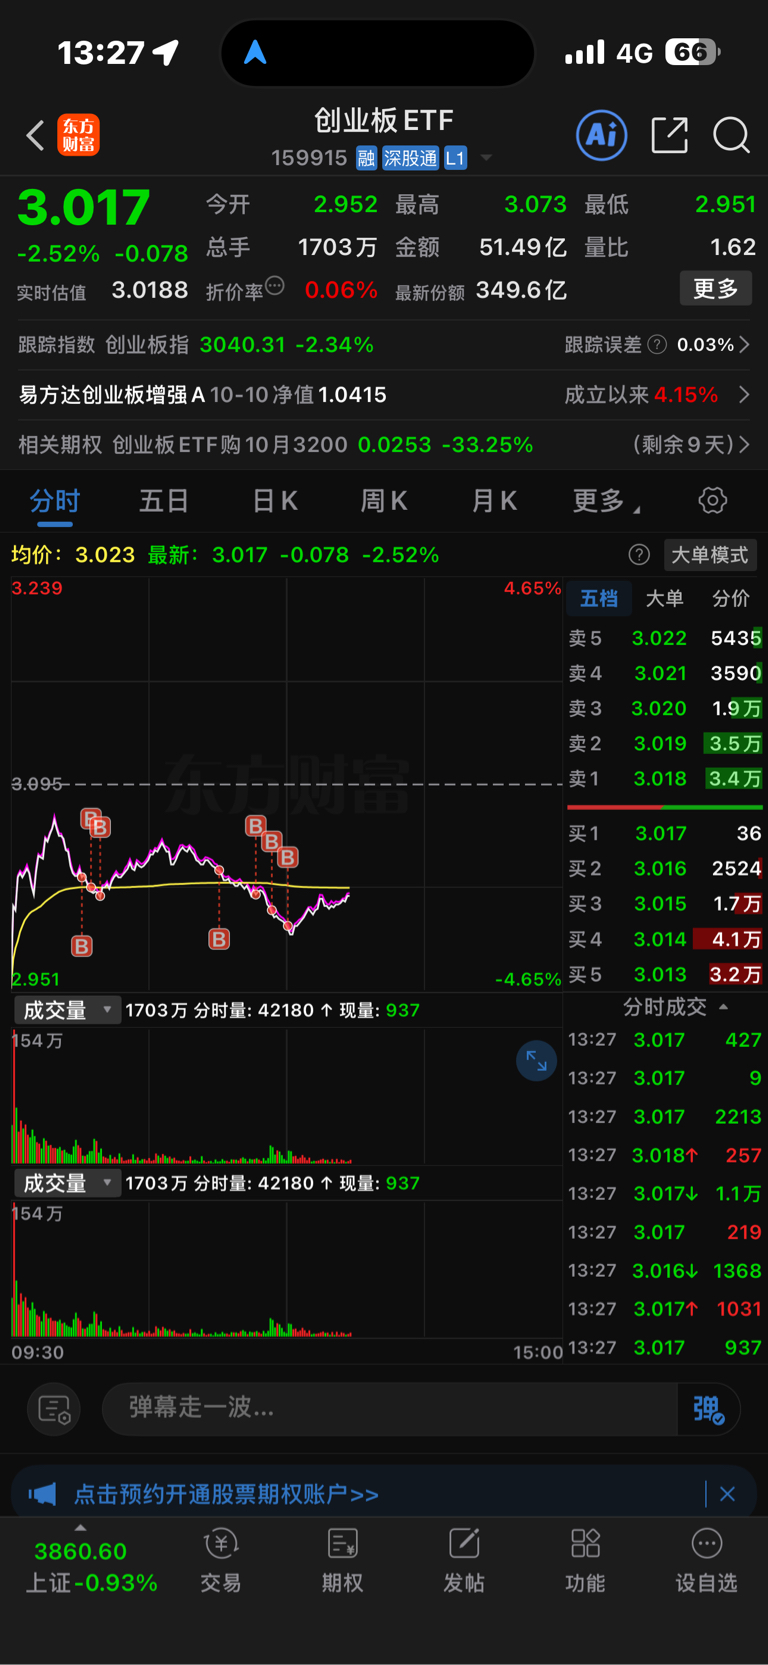Tap the 最新份额 349.6亿 value
Viewport: 768px width, 1665px height.
pos(521,290)
